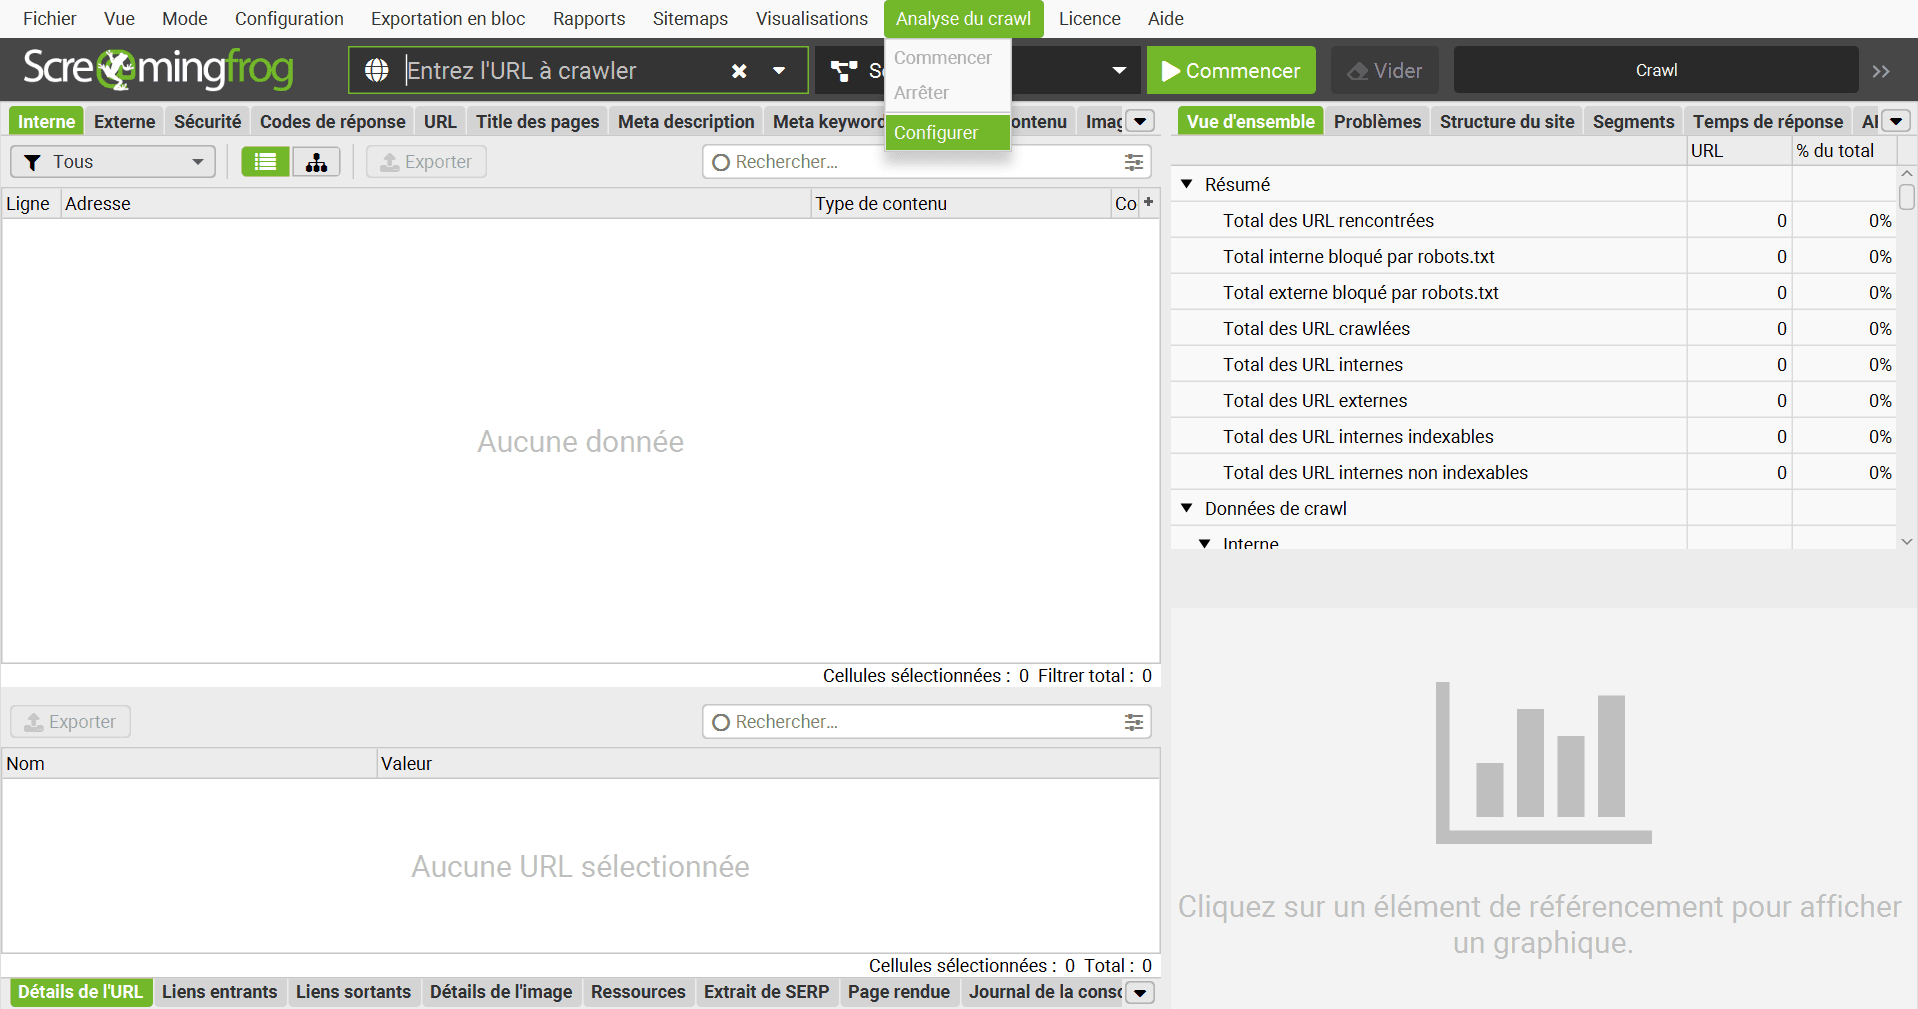
Task: Collapse the Données de crawl section
Action: point(1187,508)
